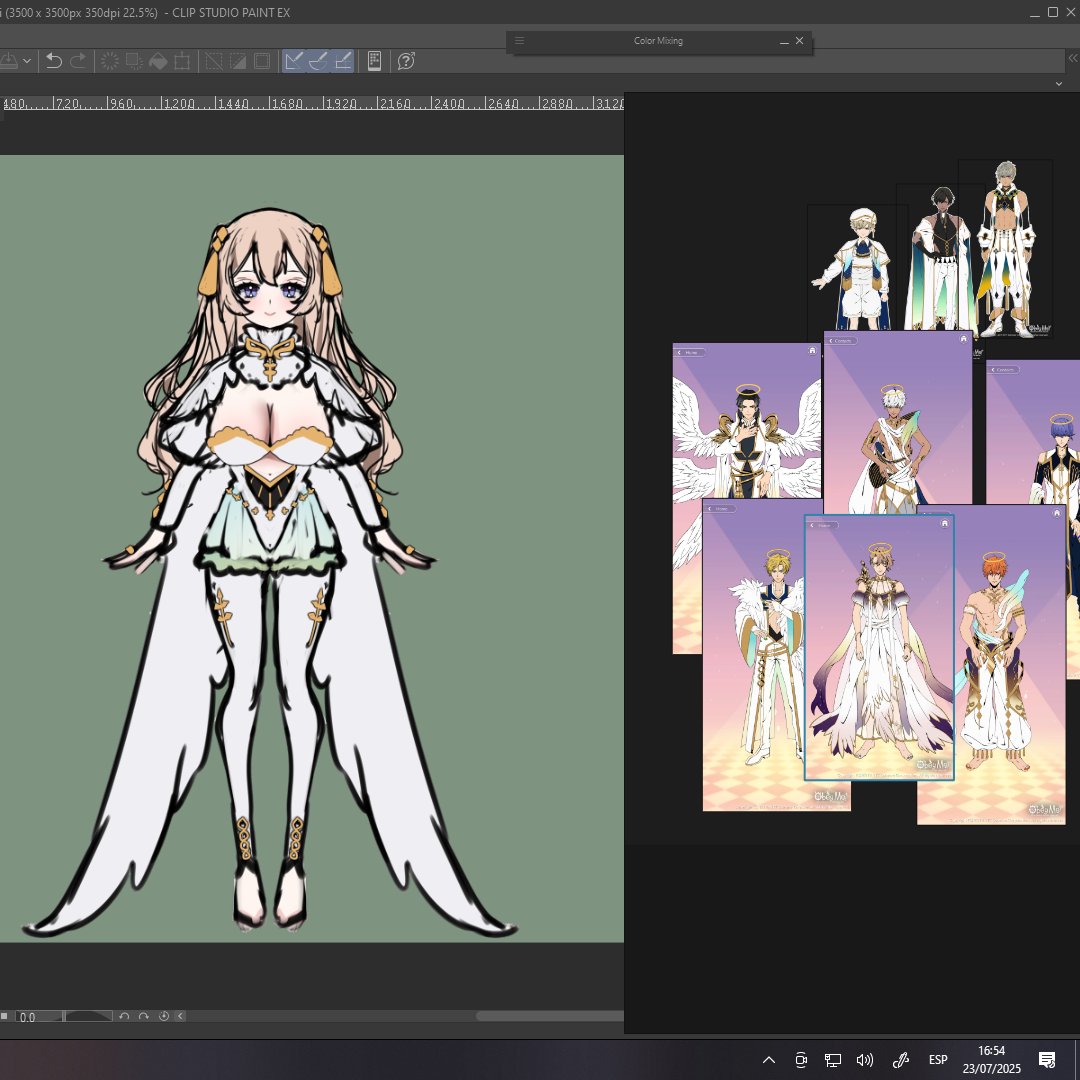Image resolution: width=1080 pixels, height=1080 pixels.
Task: Toggle Snap to Special Ruler
Action: pyautogui.click(x=318, y=61)
